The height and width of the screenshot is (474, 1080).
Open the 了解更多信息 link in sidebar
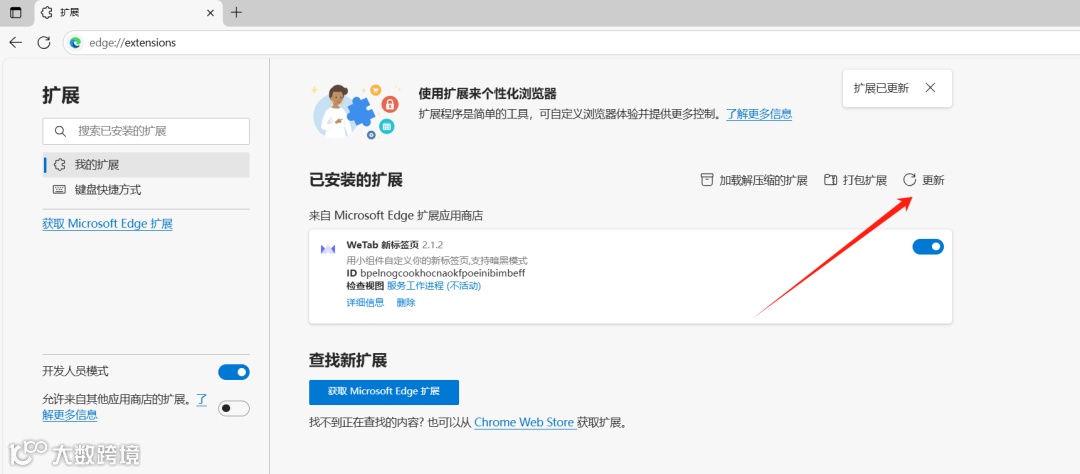click(70, 415)
